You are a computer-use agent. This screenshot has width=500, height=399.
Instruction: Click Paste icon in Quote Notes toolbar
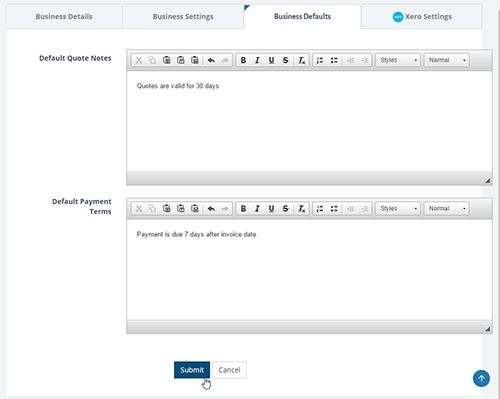[167, 60]
